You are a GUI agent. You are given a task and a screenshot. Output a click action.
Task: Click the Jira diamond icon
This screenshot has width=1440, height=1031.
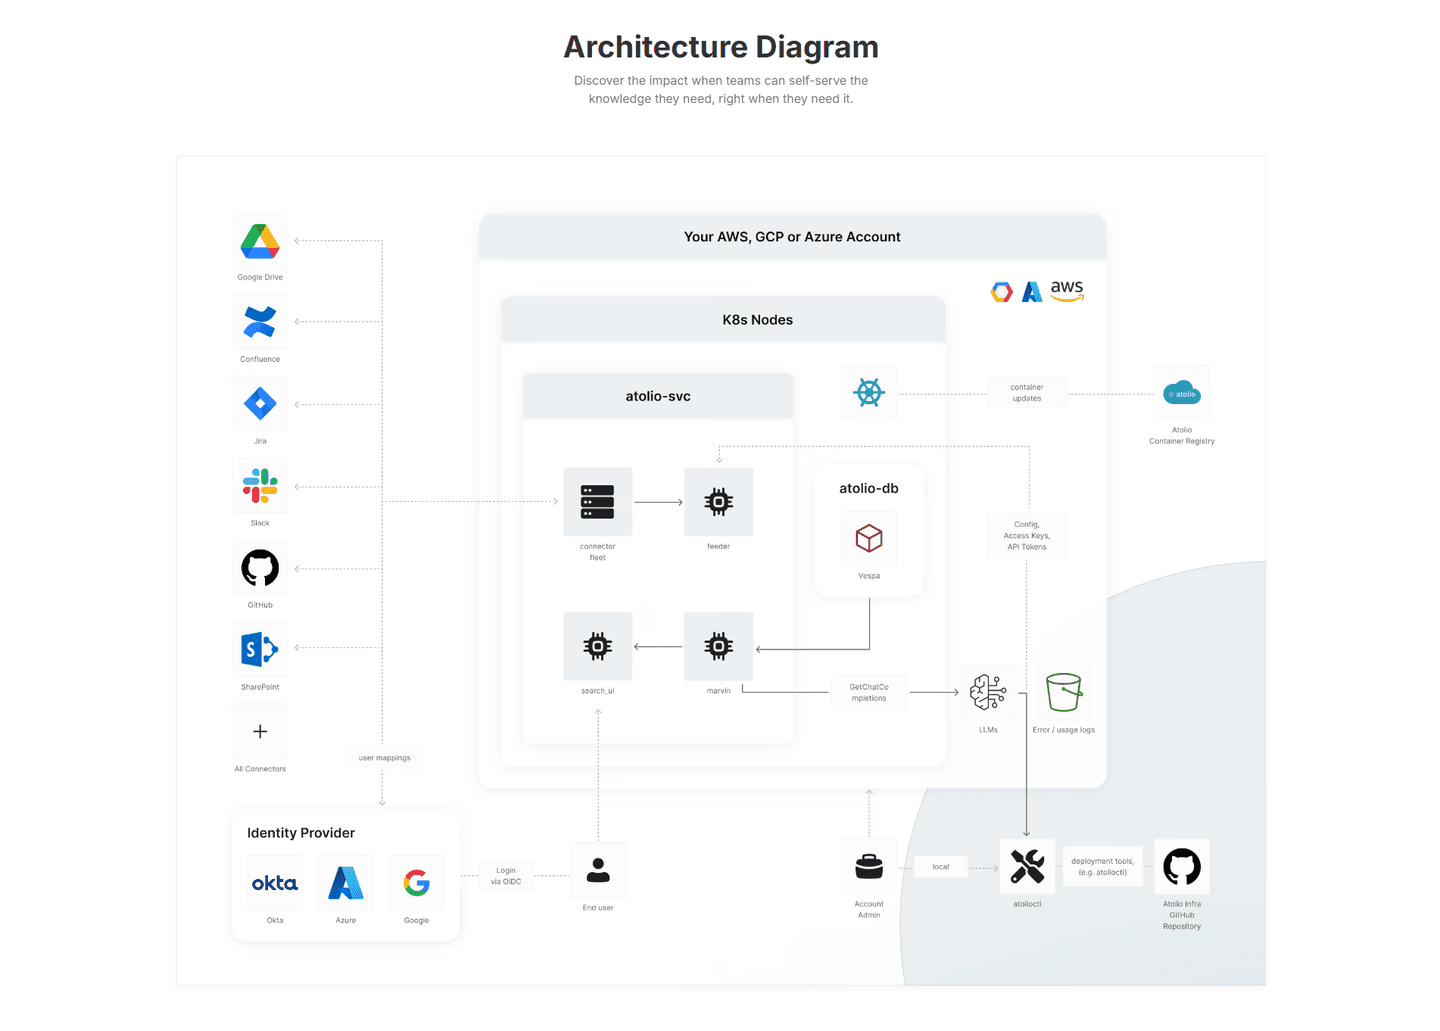click(260, 404)
